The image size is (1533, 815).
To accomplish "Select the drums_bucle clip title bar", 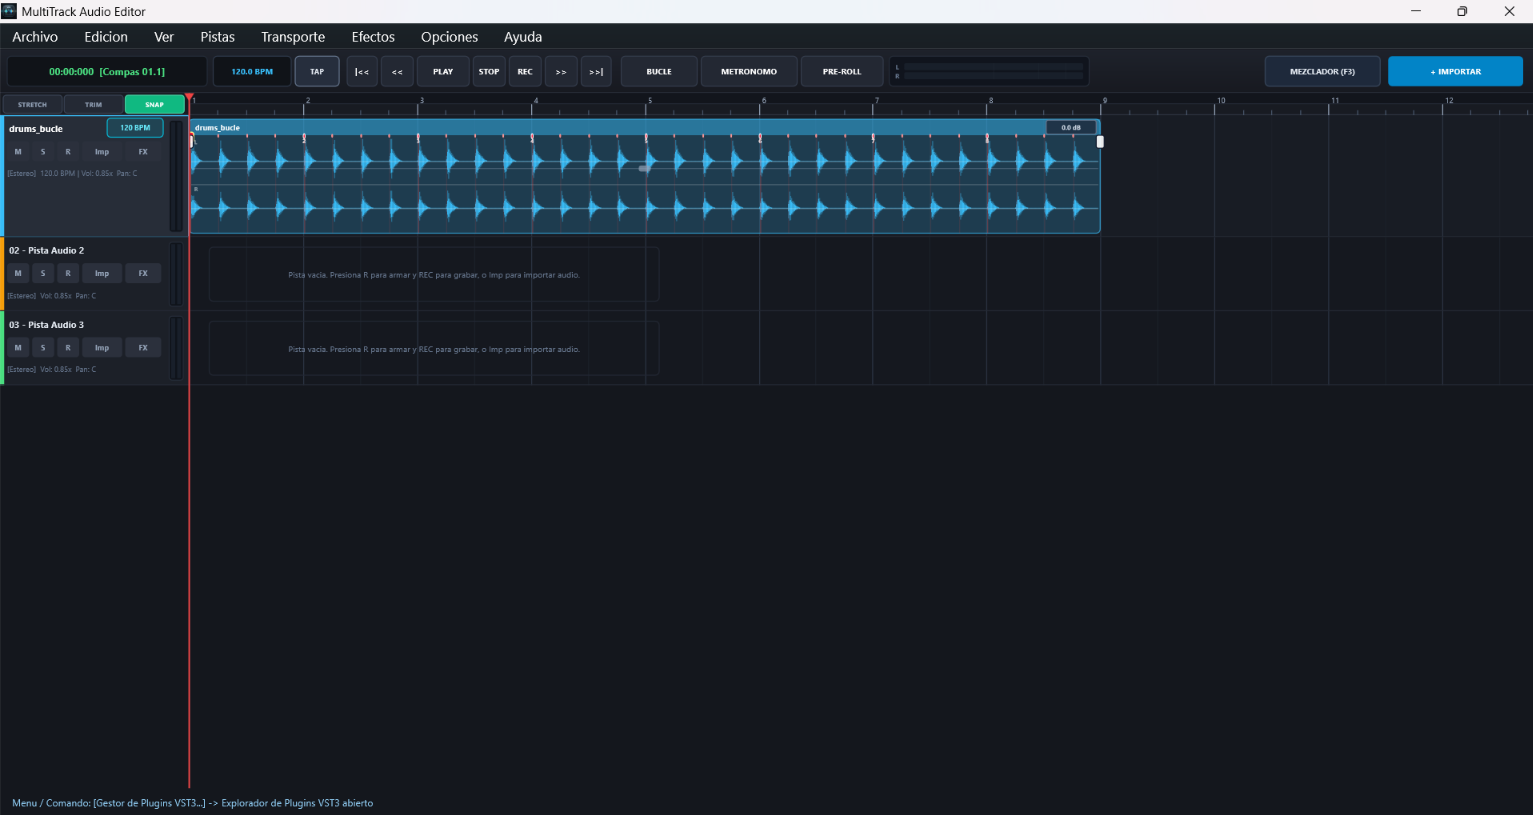I will point(645,128).
